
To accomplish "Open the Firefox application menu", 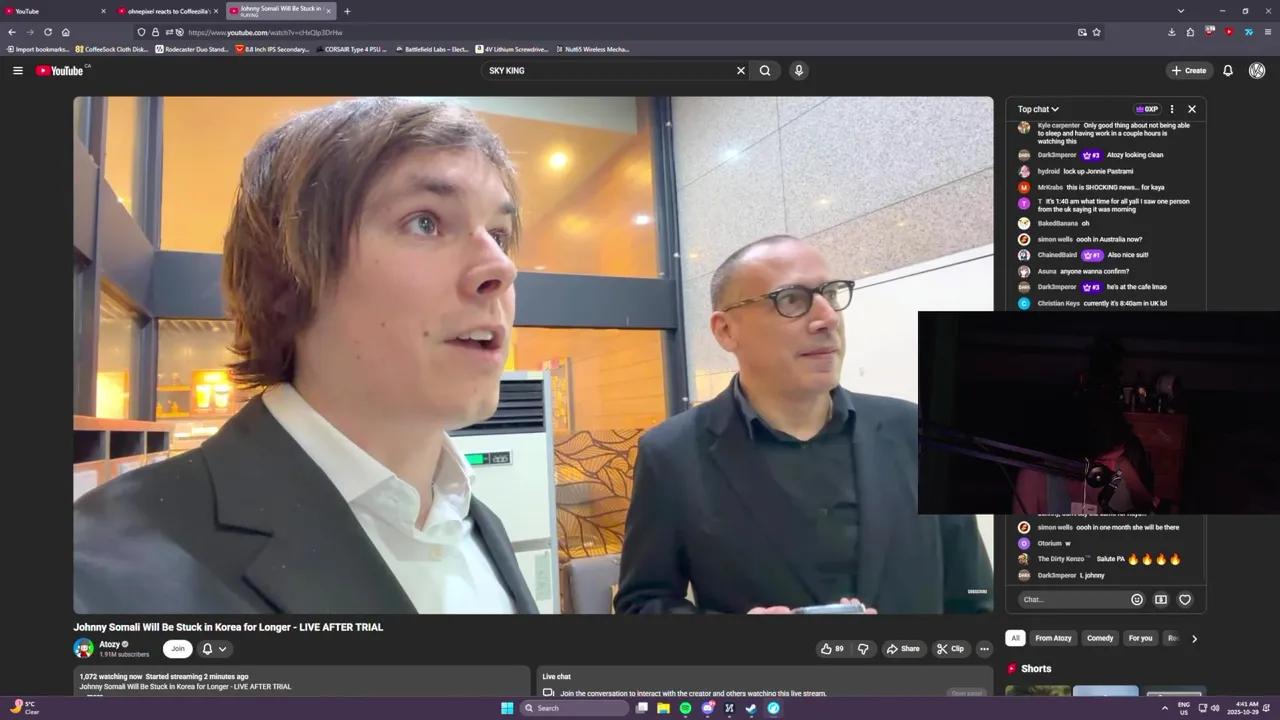I will pyautogui.click(x=1268, y=32).
